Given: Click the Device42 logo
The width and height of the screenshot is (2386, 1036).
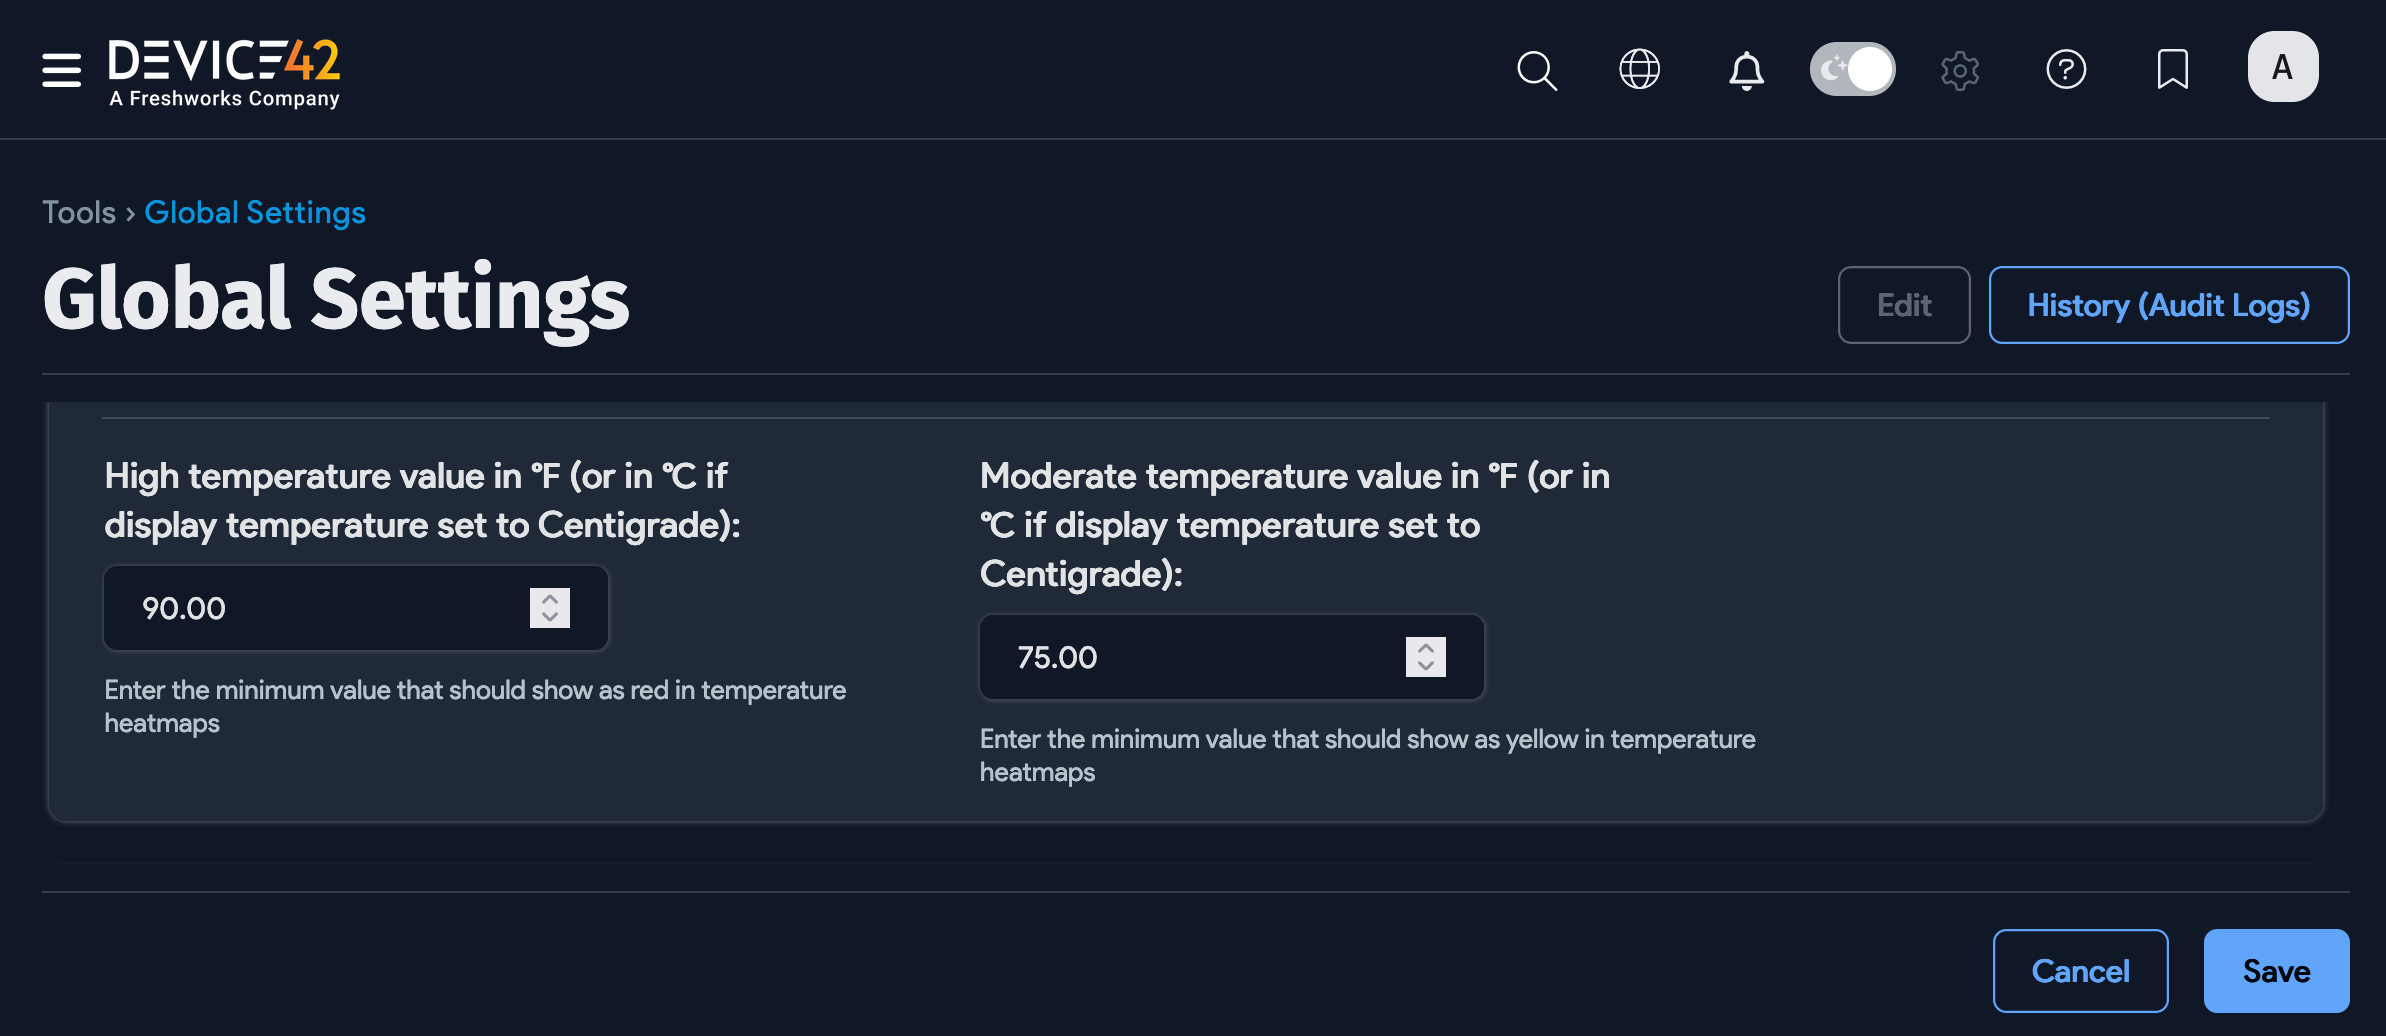Looking at the screenshot, I should 224,70.
